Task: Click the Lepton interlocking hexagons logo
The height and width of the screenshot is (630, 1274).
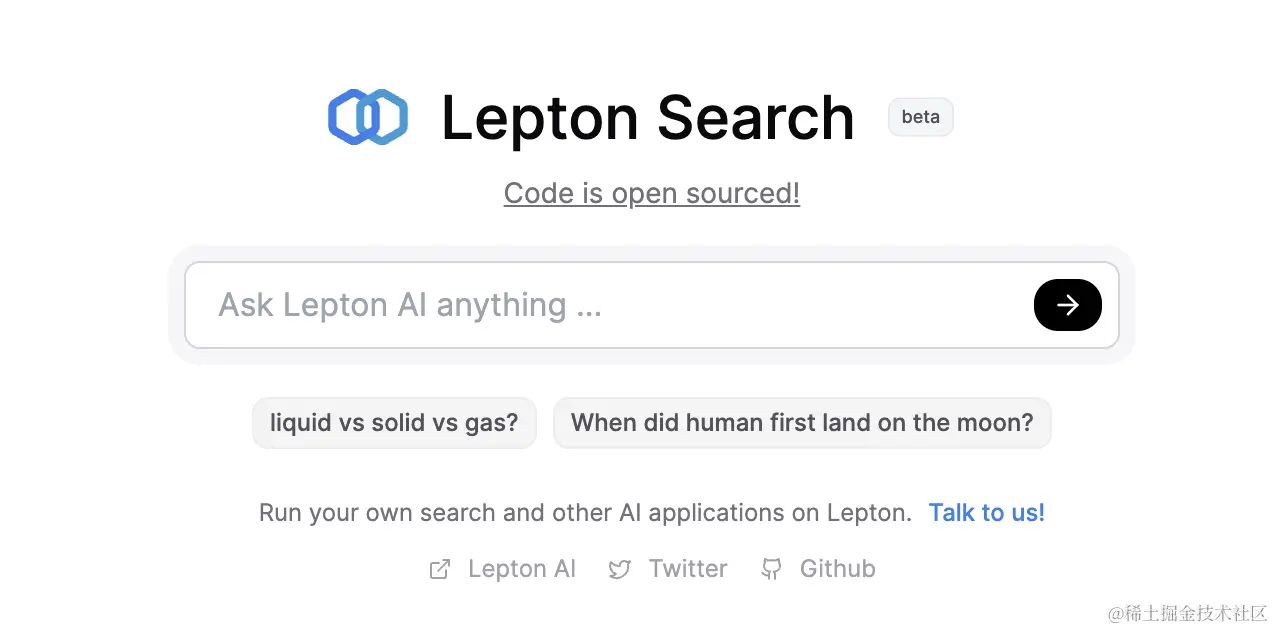Action: click(x=367, y=117)
